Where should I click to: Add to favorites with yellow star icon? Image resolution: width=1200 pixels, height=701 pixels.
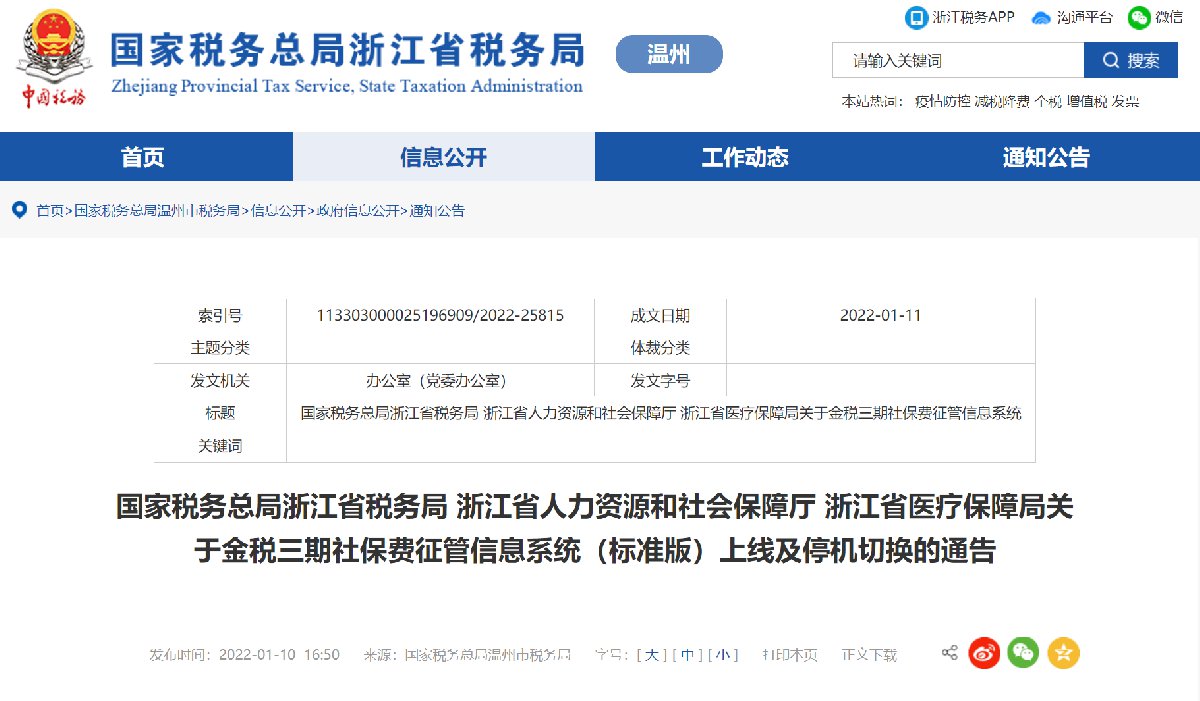[x=1063, y=653]
